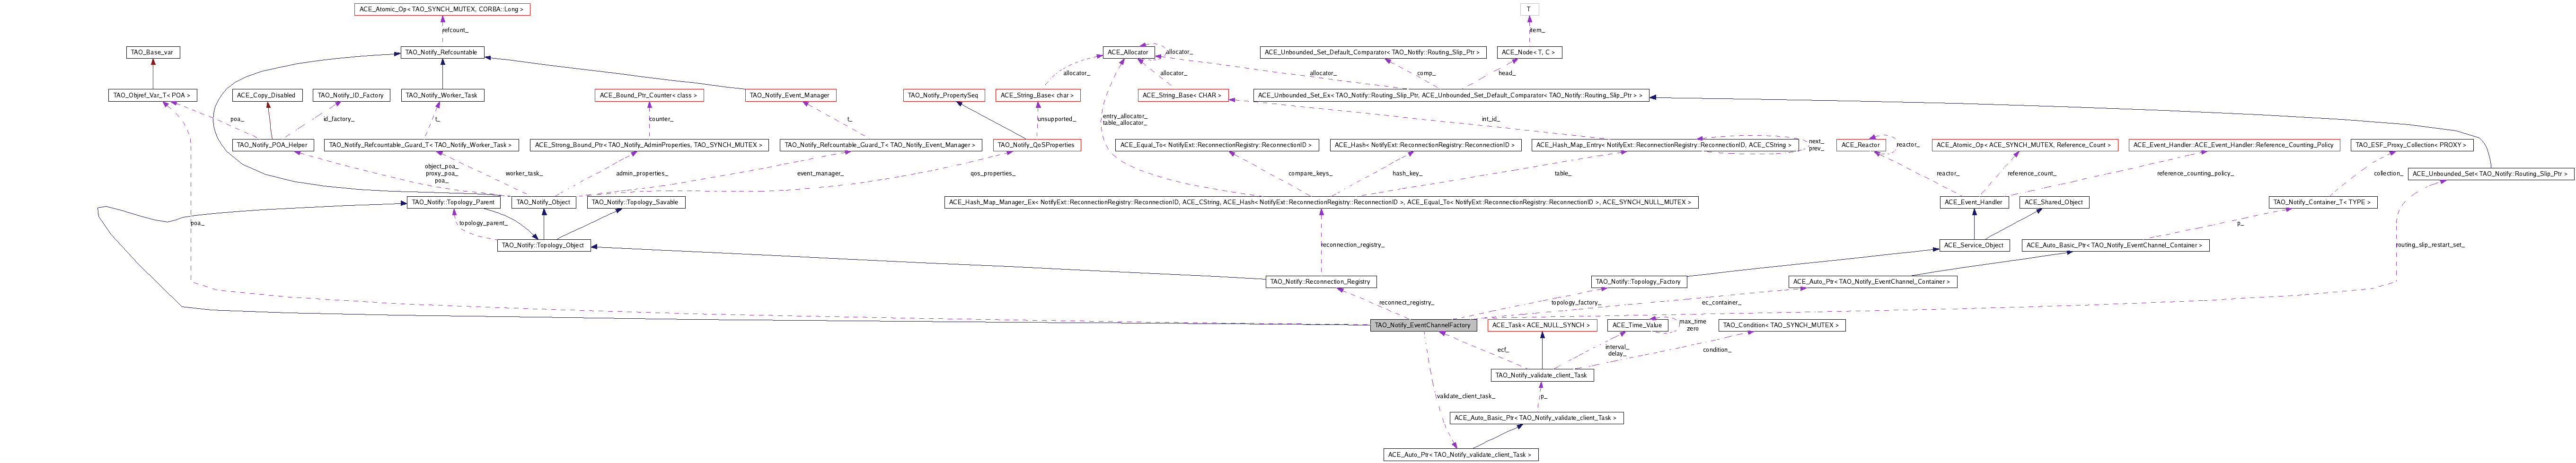The width and height of the screenshot is (2576, 463).
Task: Select the ACE_Strong_Bound_Ptr node
Action: (649, 145)
